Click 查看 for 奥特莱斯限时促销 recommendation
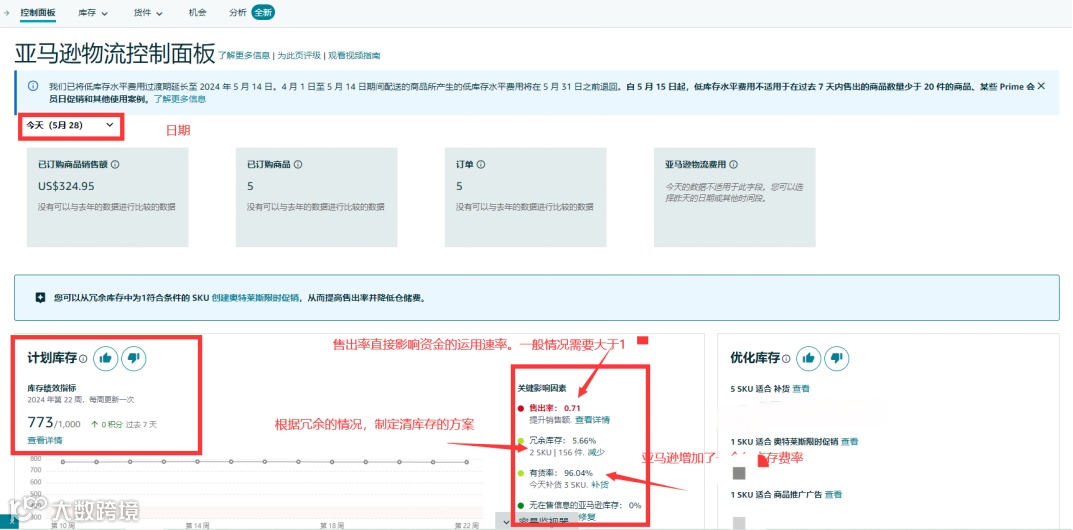Image resolution: width=1073 pixels, height=530 pixels. pyautogui.click(x=850, y=441)
